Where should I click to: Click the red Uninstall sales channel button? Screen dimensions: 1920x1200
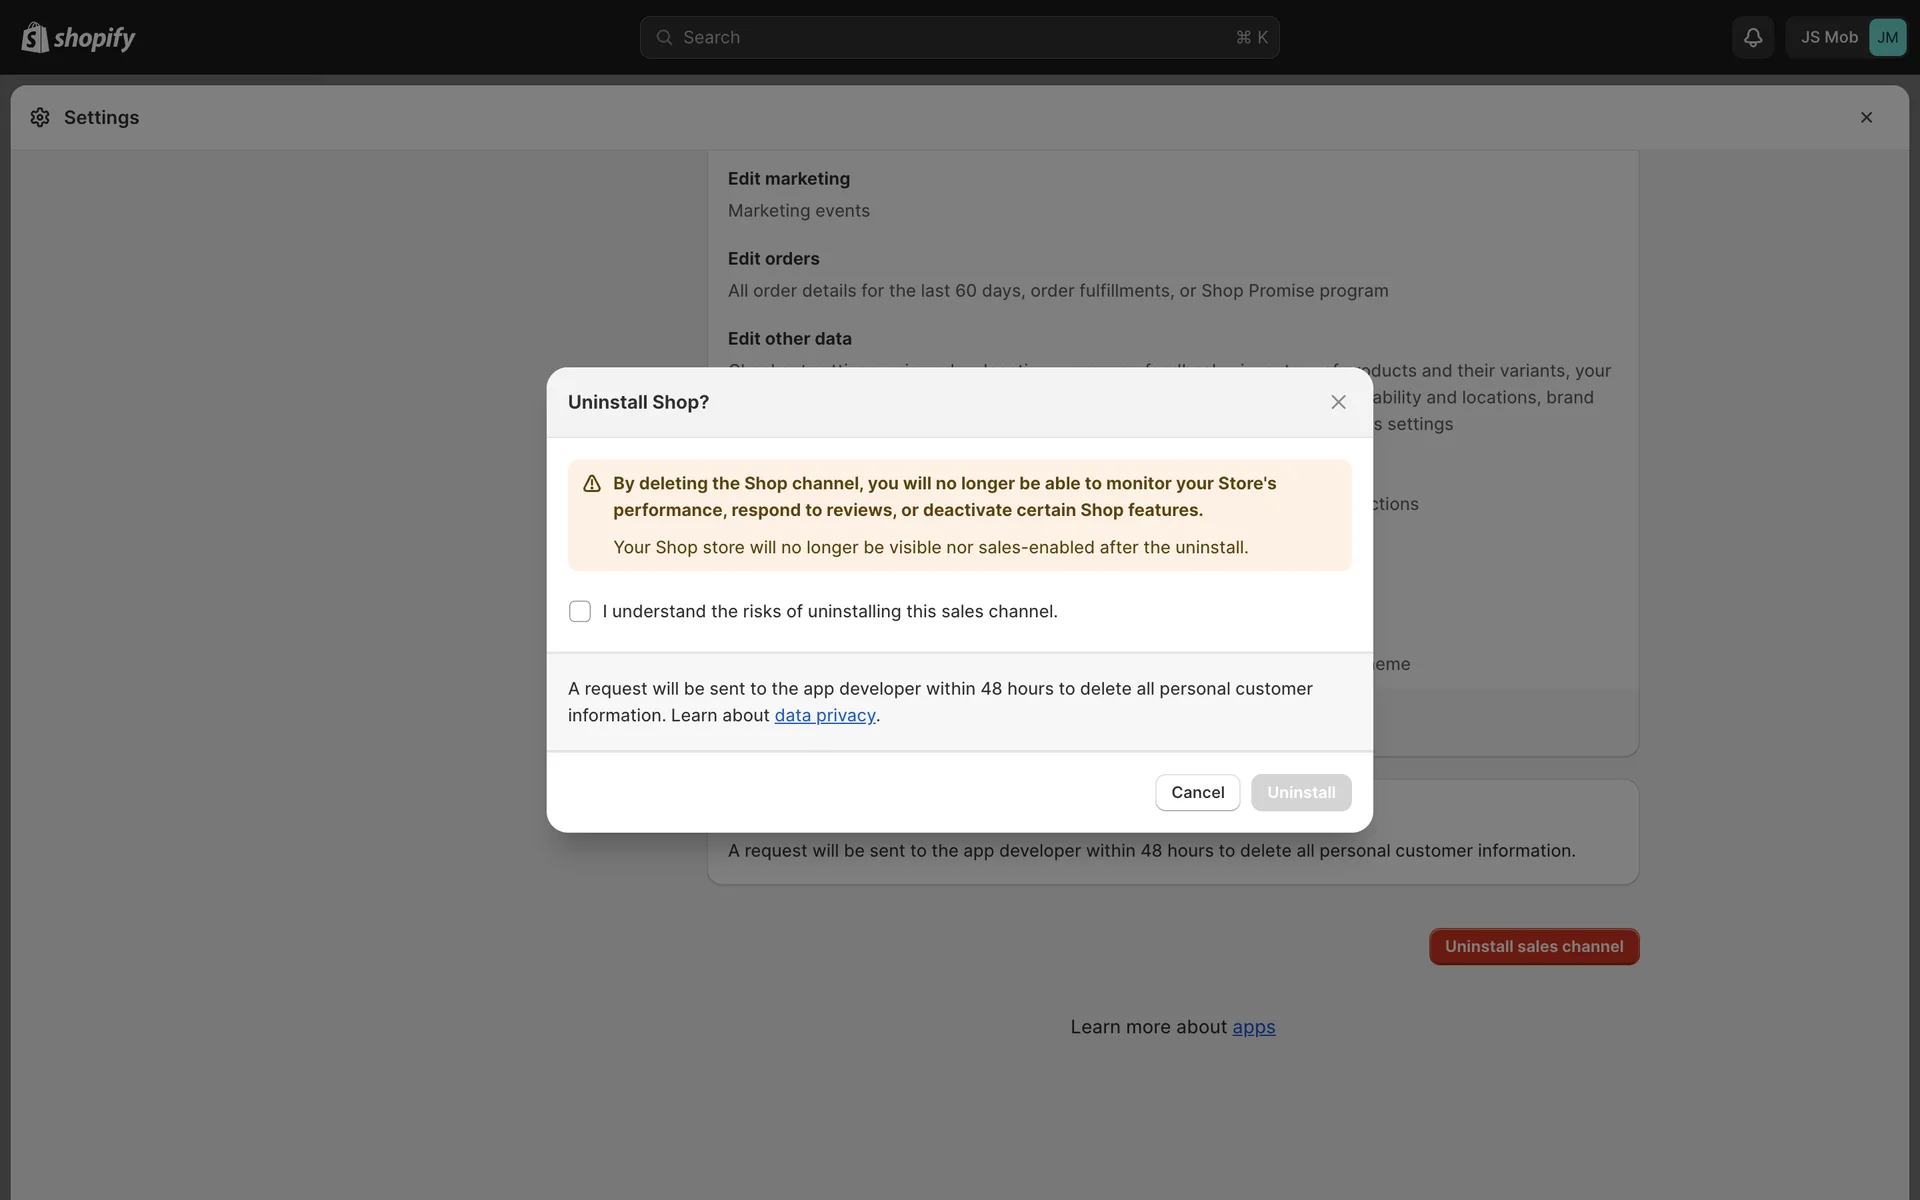click(x=1533, y=947)
